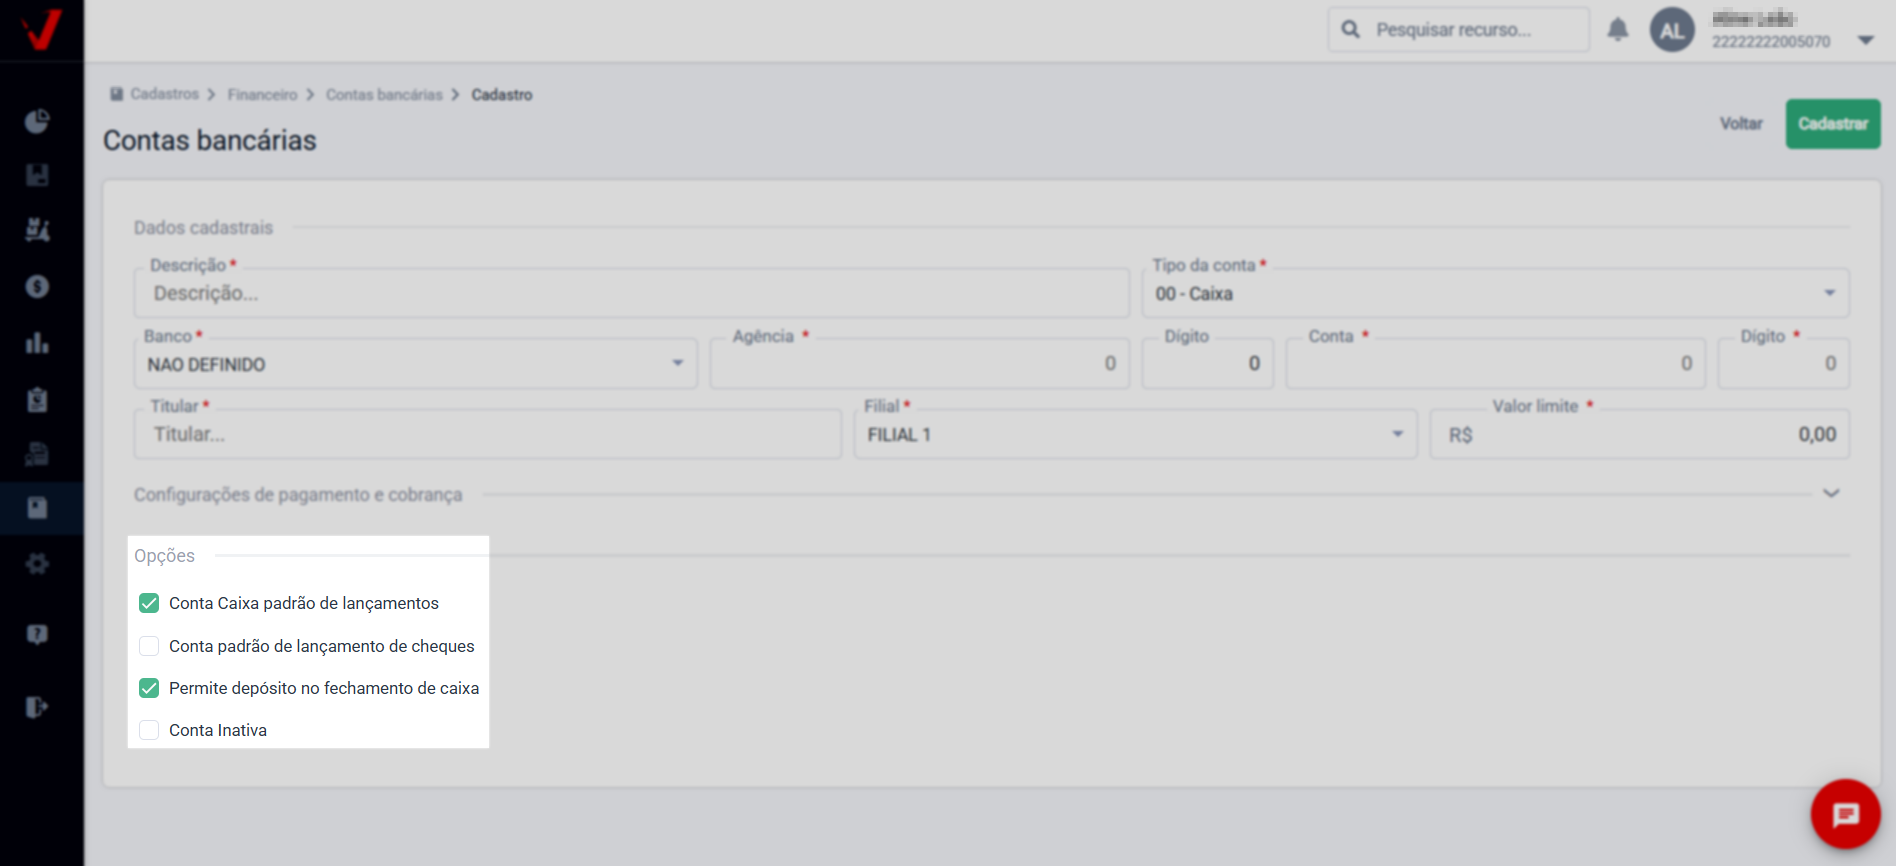Screen dimensions: 1896x866
Task: Open the pie chart dashboard sidebar icon
Action: [37, 121]
